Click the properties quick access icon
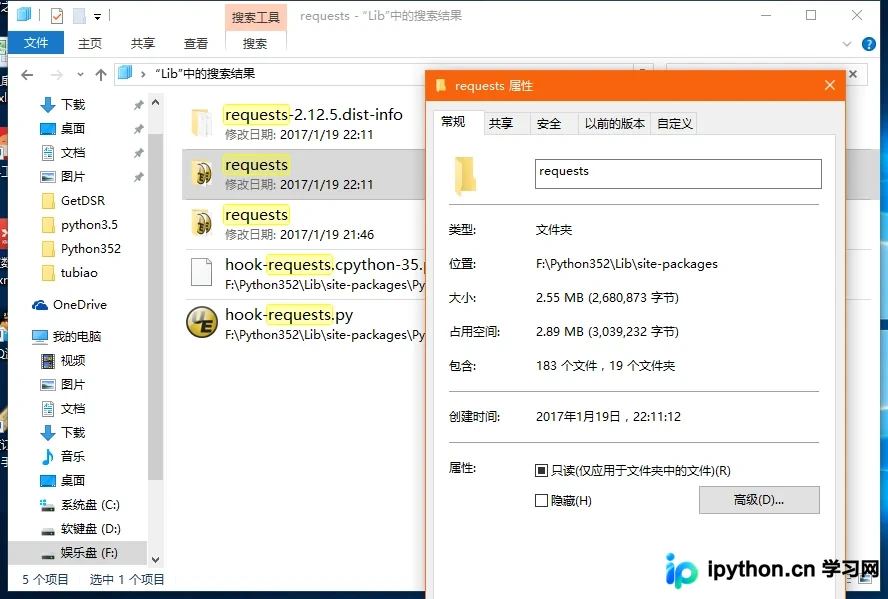This screenshot has width=888, height=599. pyautogui.click(x=57, y=16)
